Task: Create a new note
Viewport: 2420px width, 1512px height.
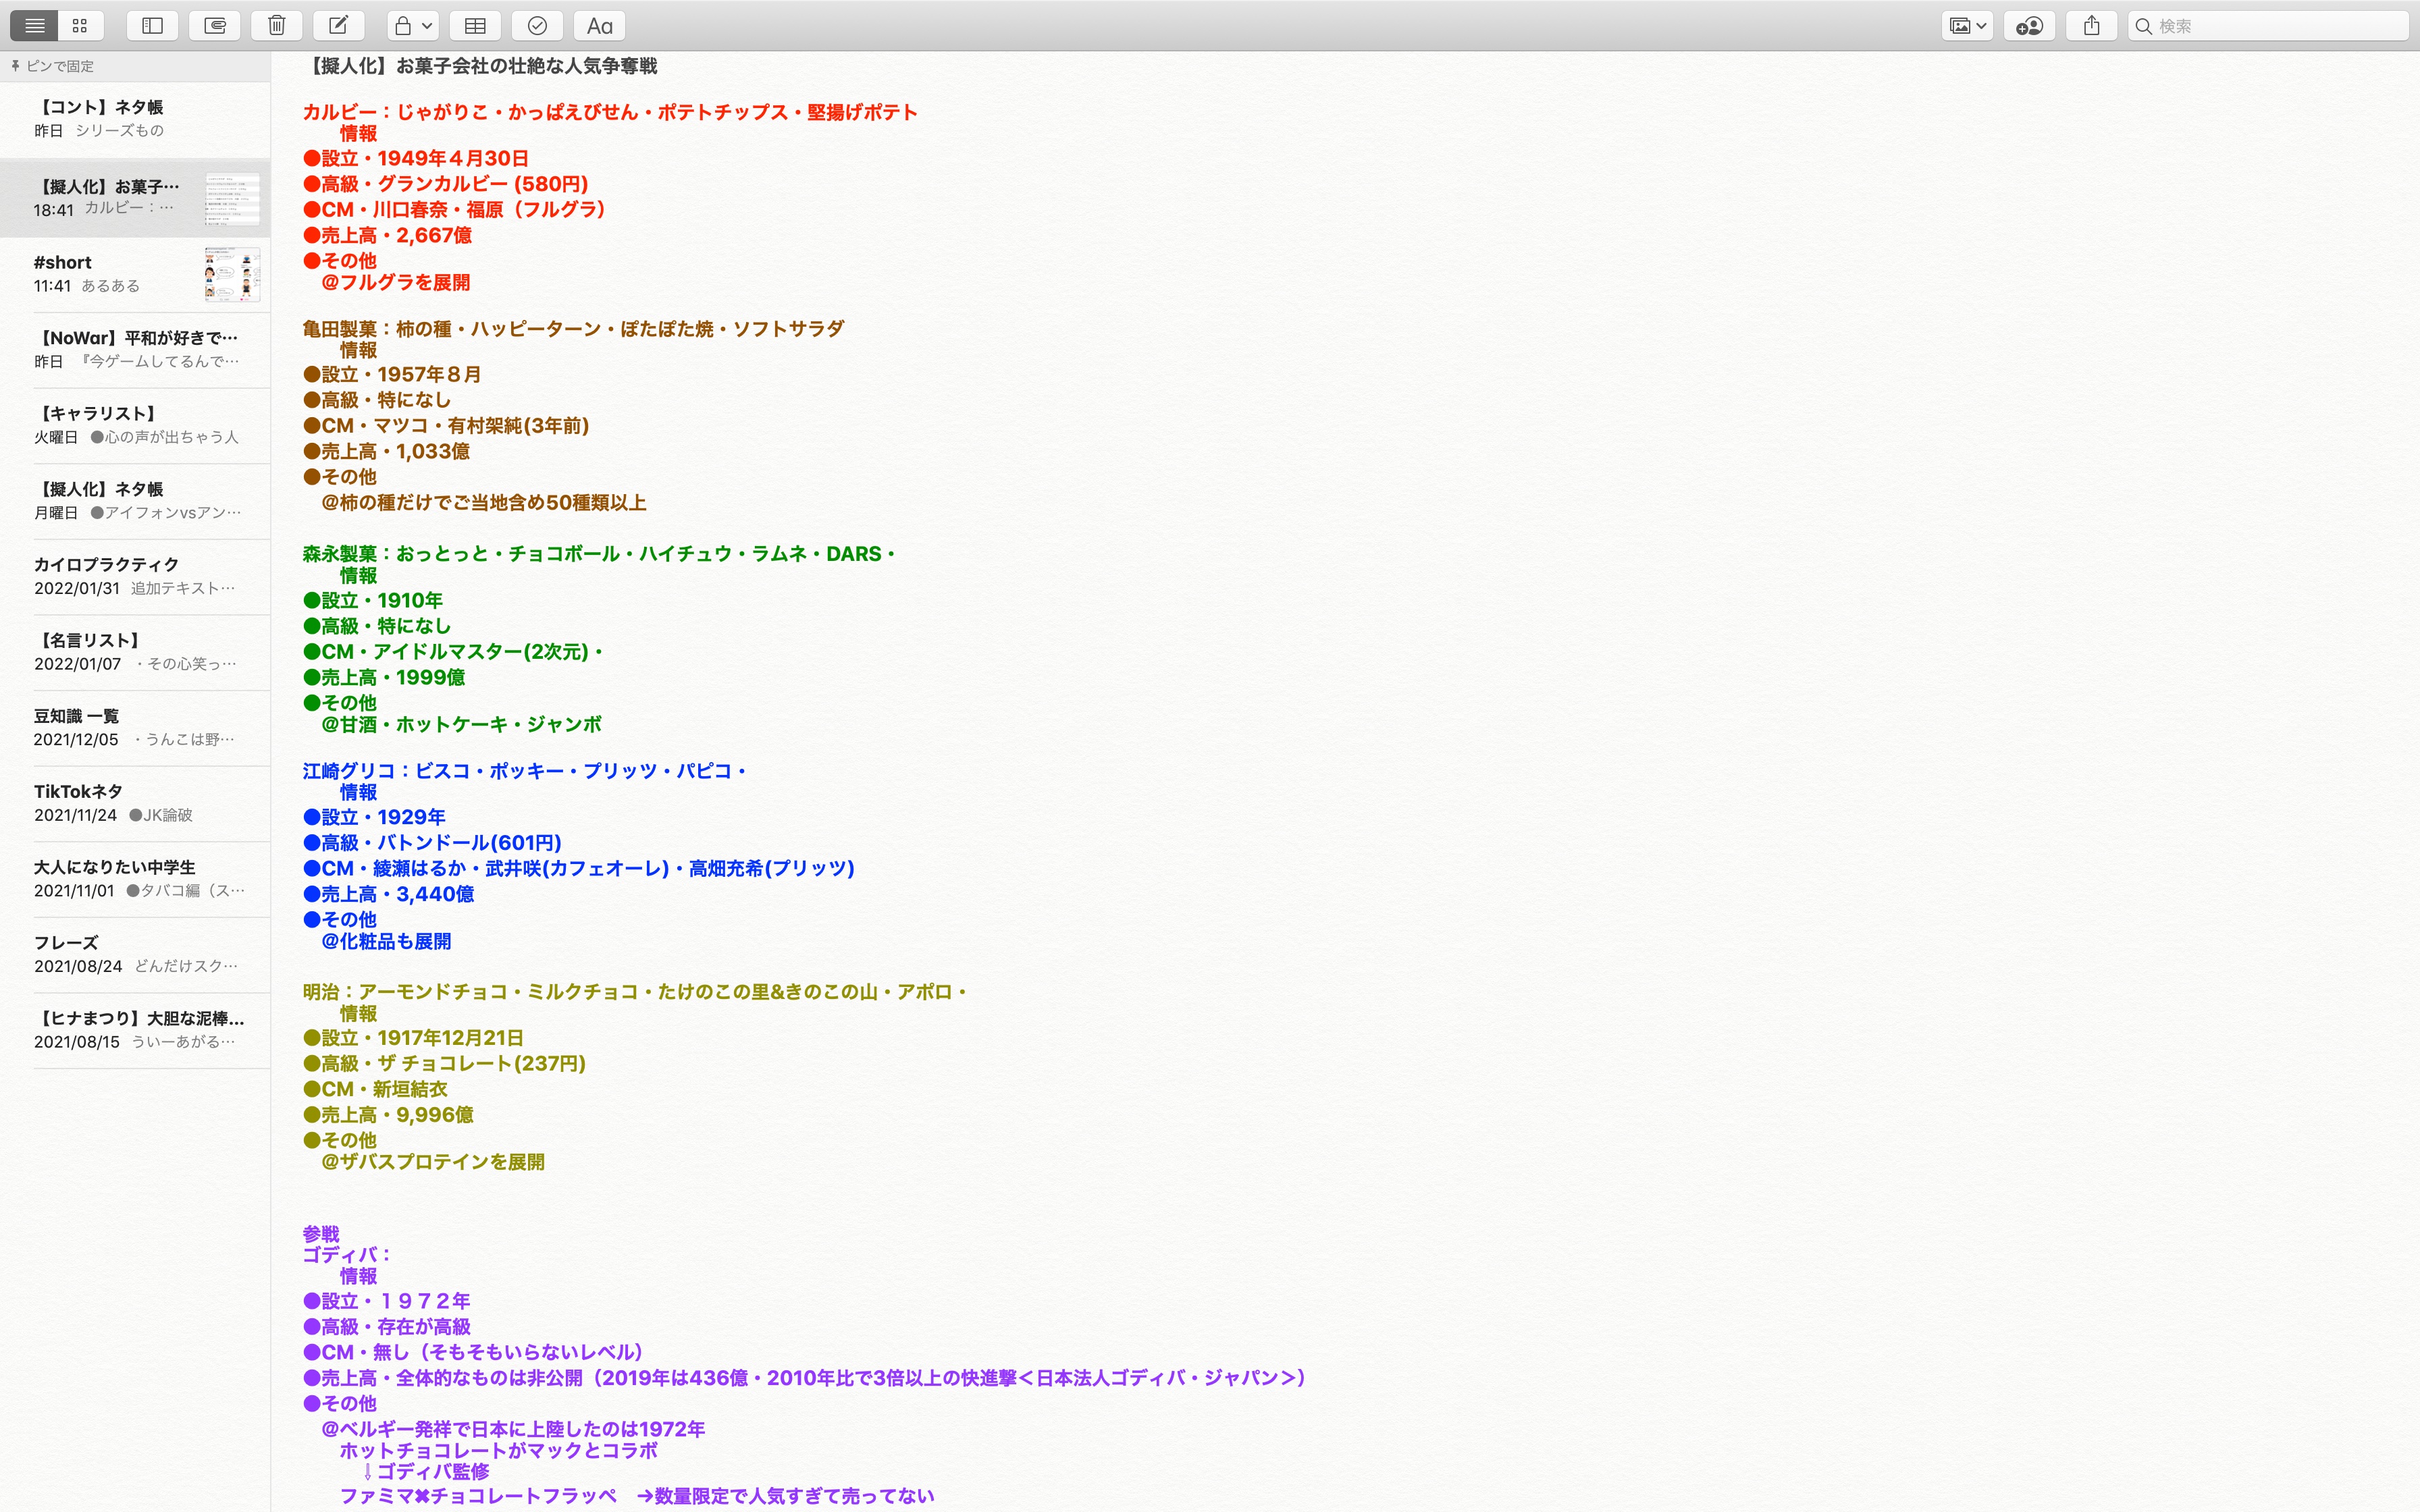Action: [x=339, y=26]
